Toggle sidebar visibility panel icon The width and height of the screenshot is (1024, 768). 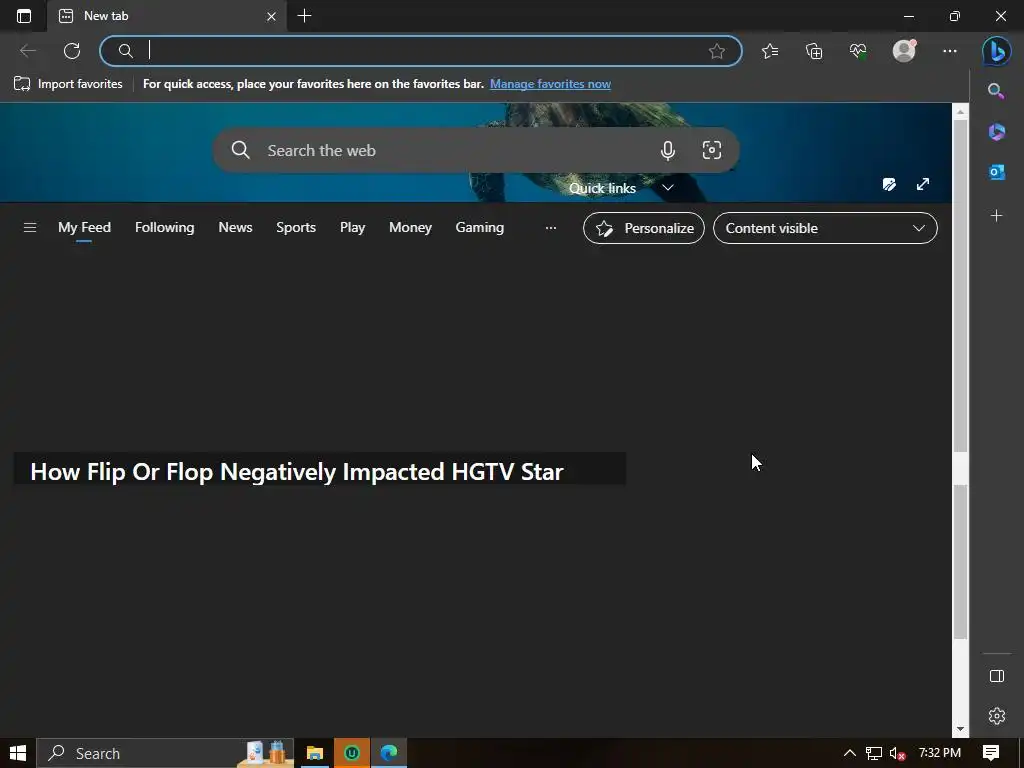(x=997, y=676)
